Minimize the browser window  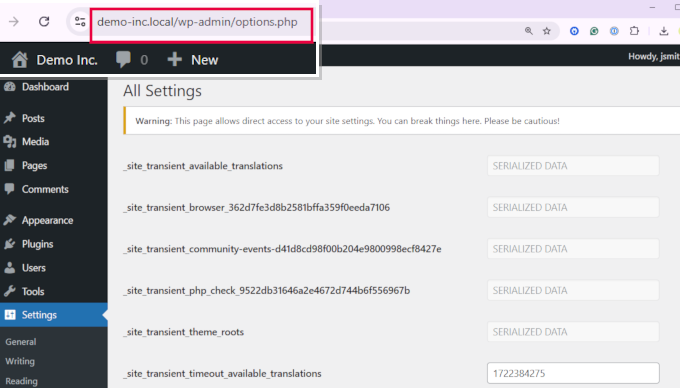(x=652, y=7)
